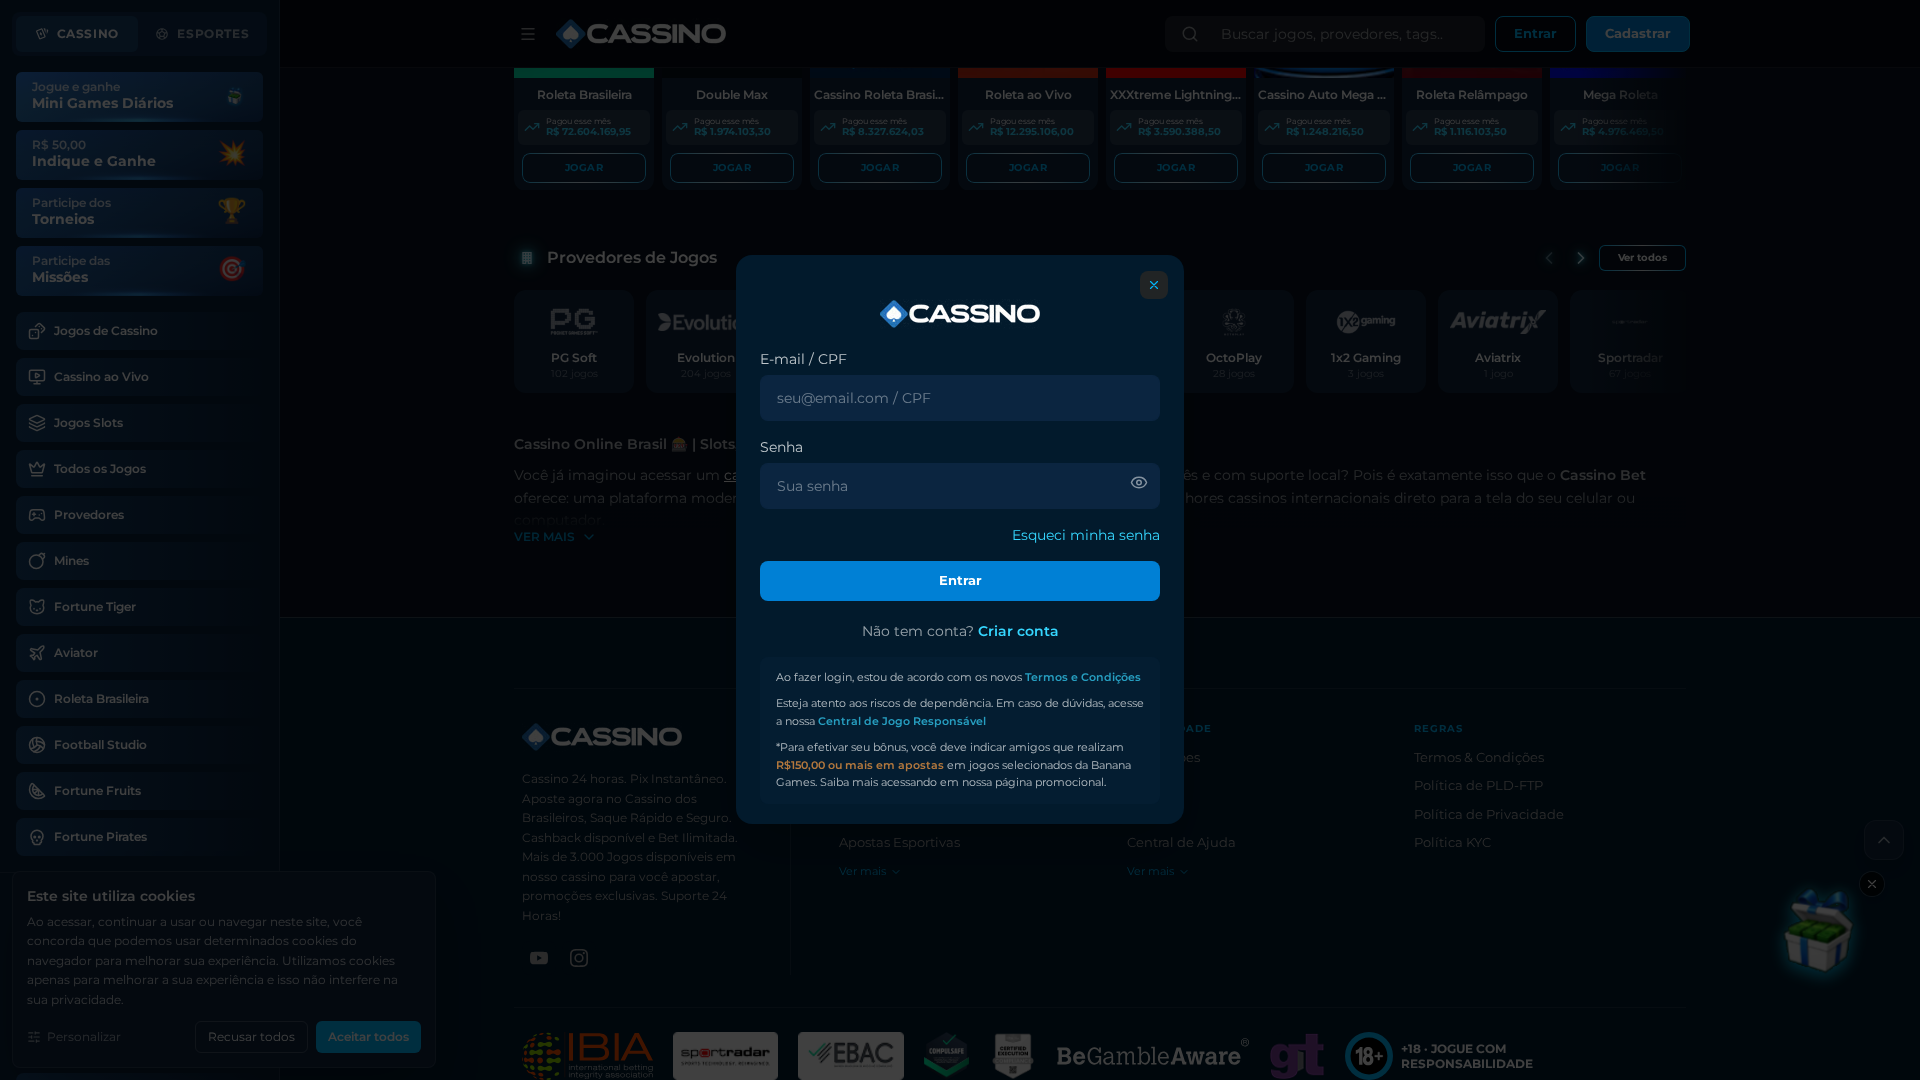Open Mines in the sidebar
Image resolution: width=1920 pixels, height=1080 pixels.
(x=139, y=561)
